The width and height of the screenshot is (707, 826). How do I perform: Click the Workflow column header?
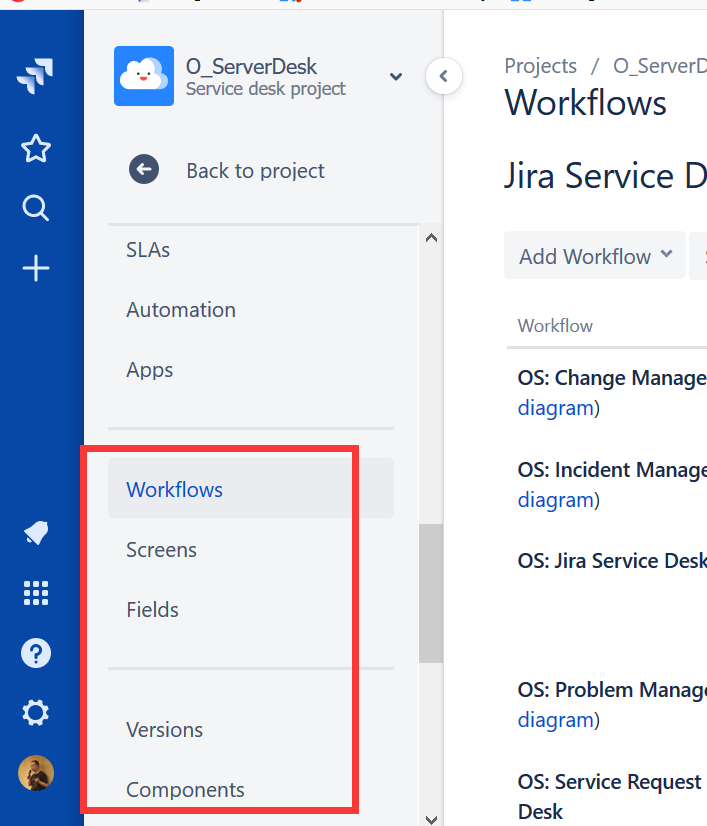coord(555,326)
